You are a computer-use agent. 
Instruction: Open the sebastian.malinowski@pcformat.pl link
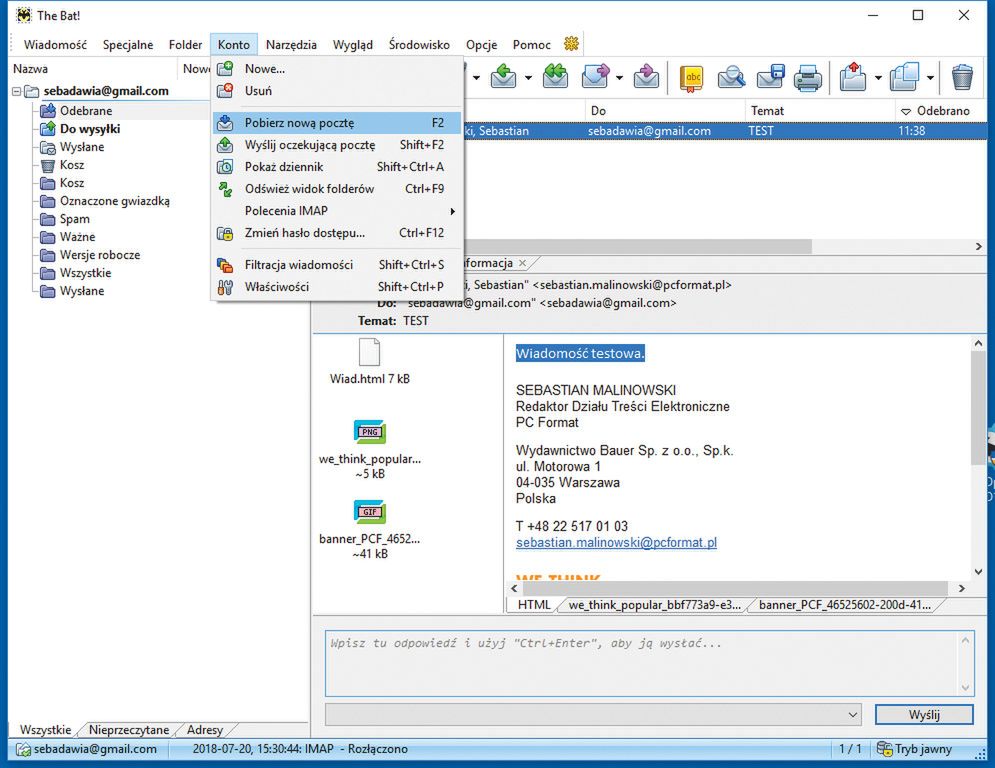click(x=616, y=543)
